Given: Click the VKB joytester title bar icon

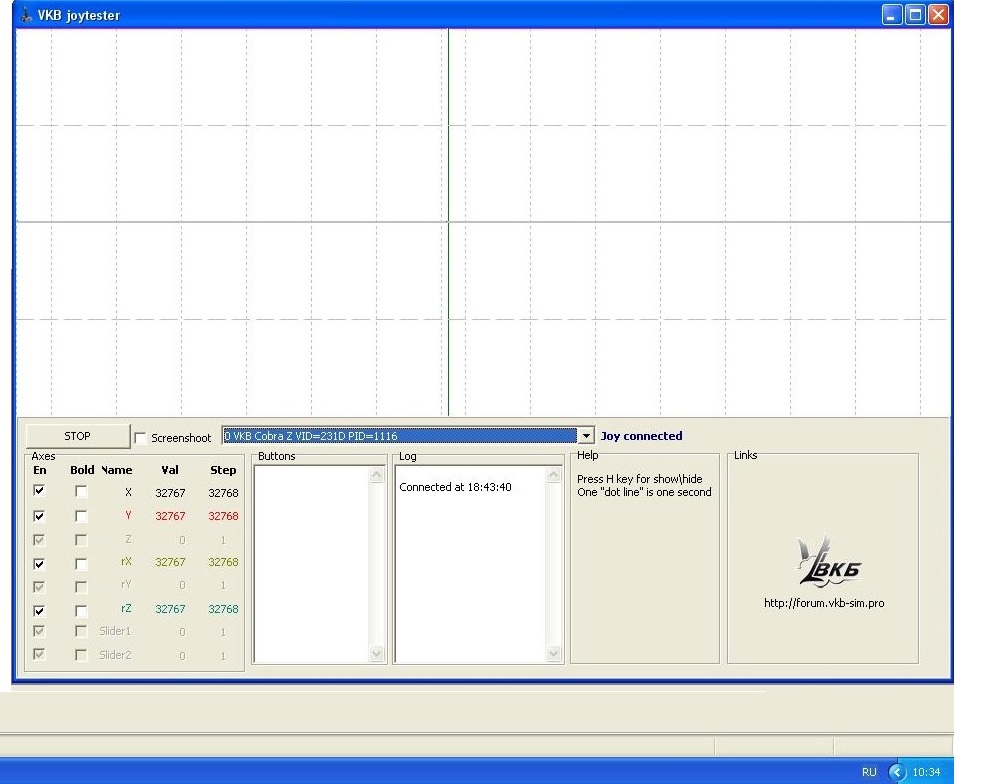Looking at the screenshot, I should [26, 15].
